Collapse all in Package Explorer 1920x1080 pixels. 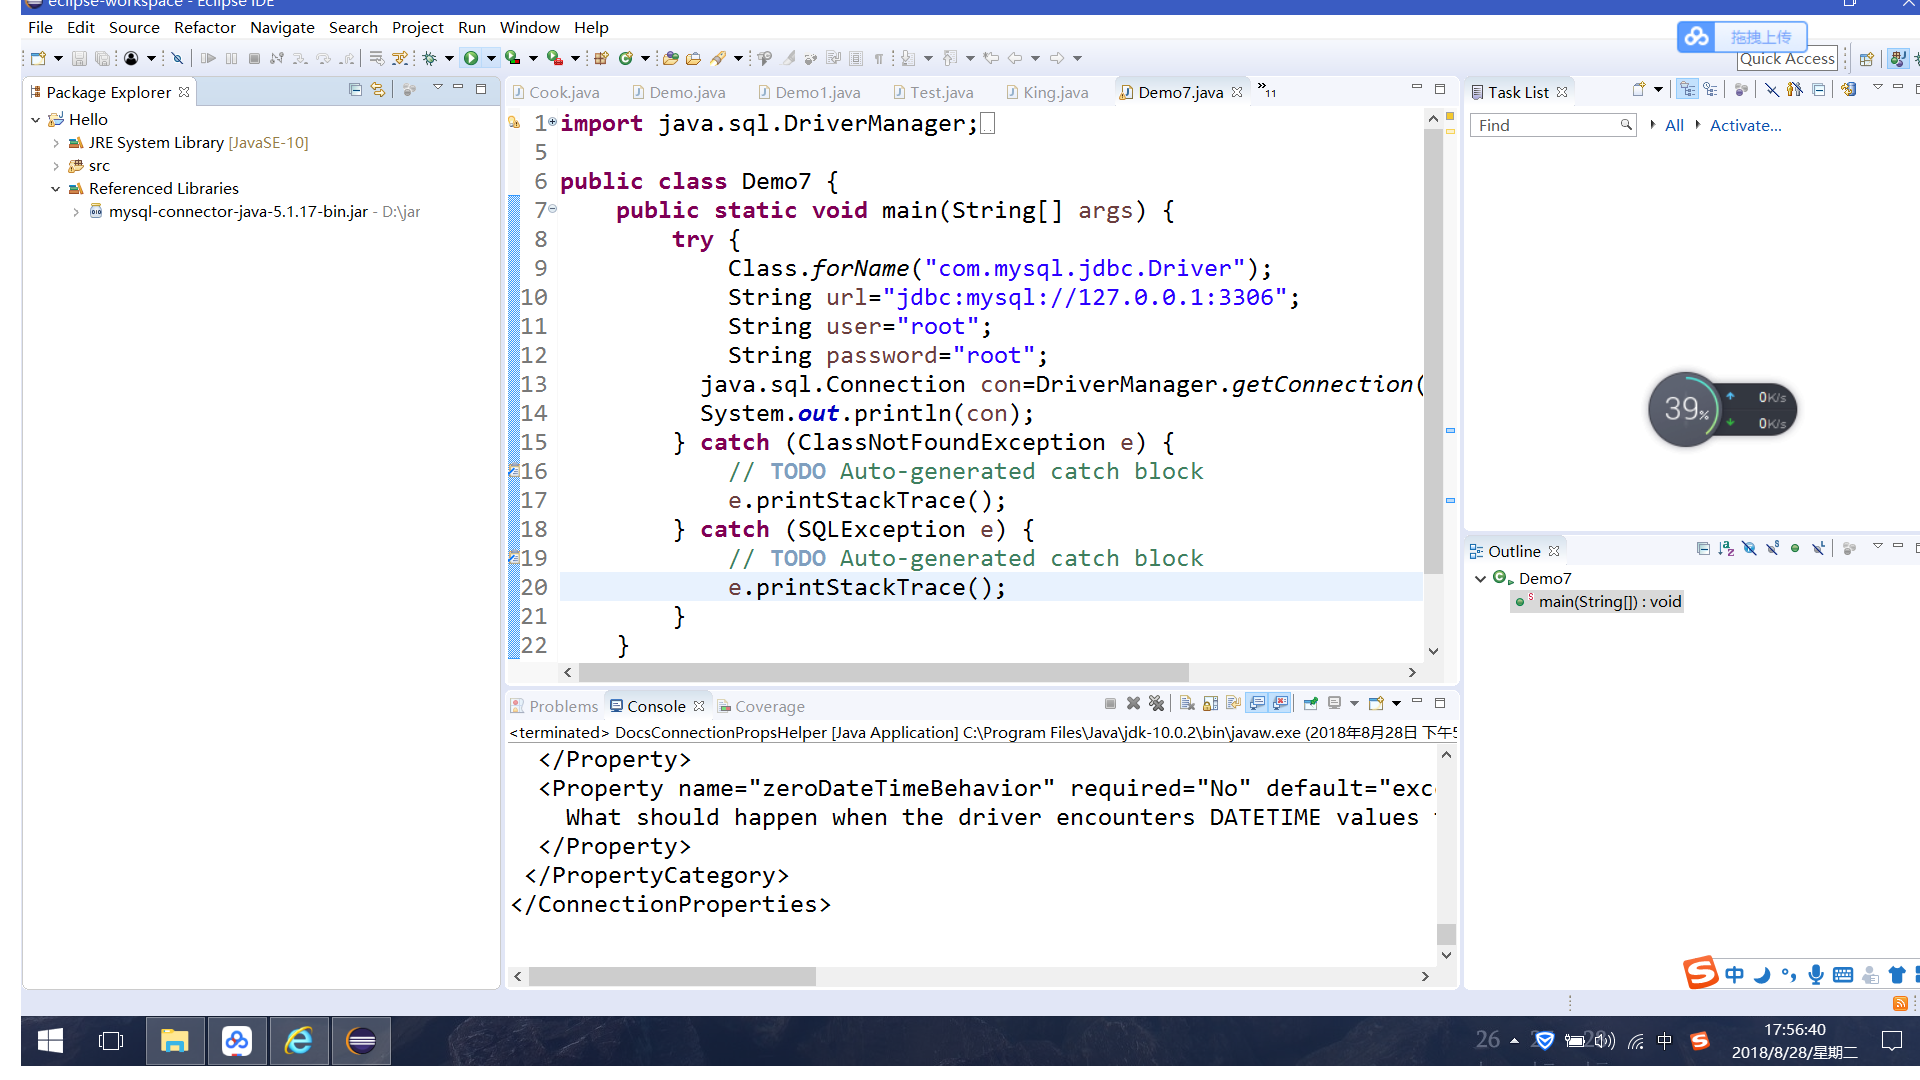tap(355, 90)
